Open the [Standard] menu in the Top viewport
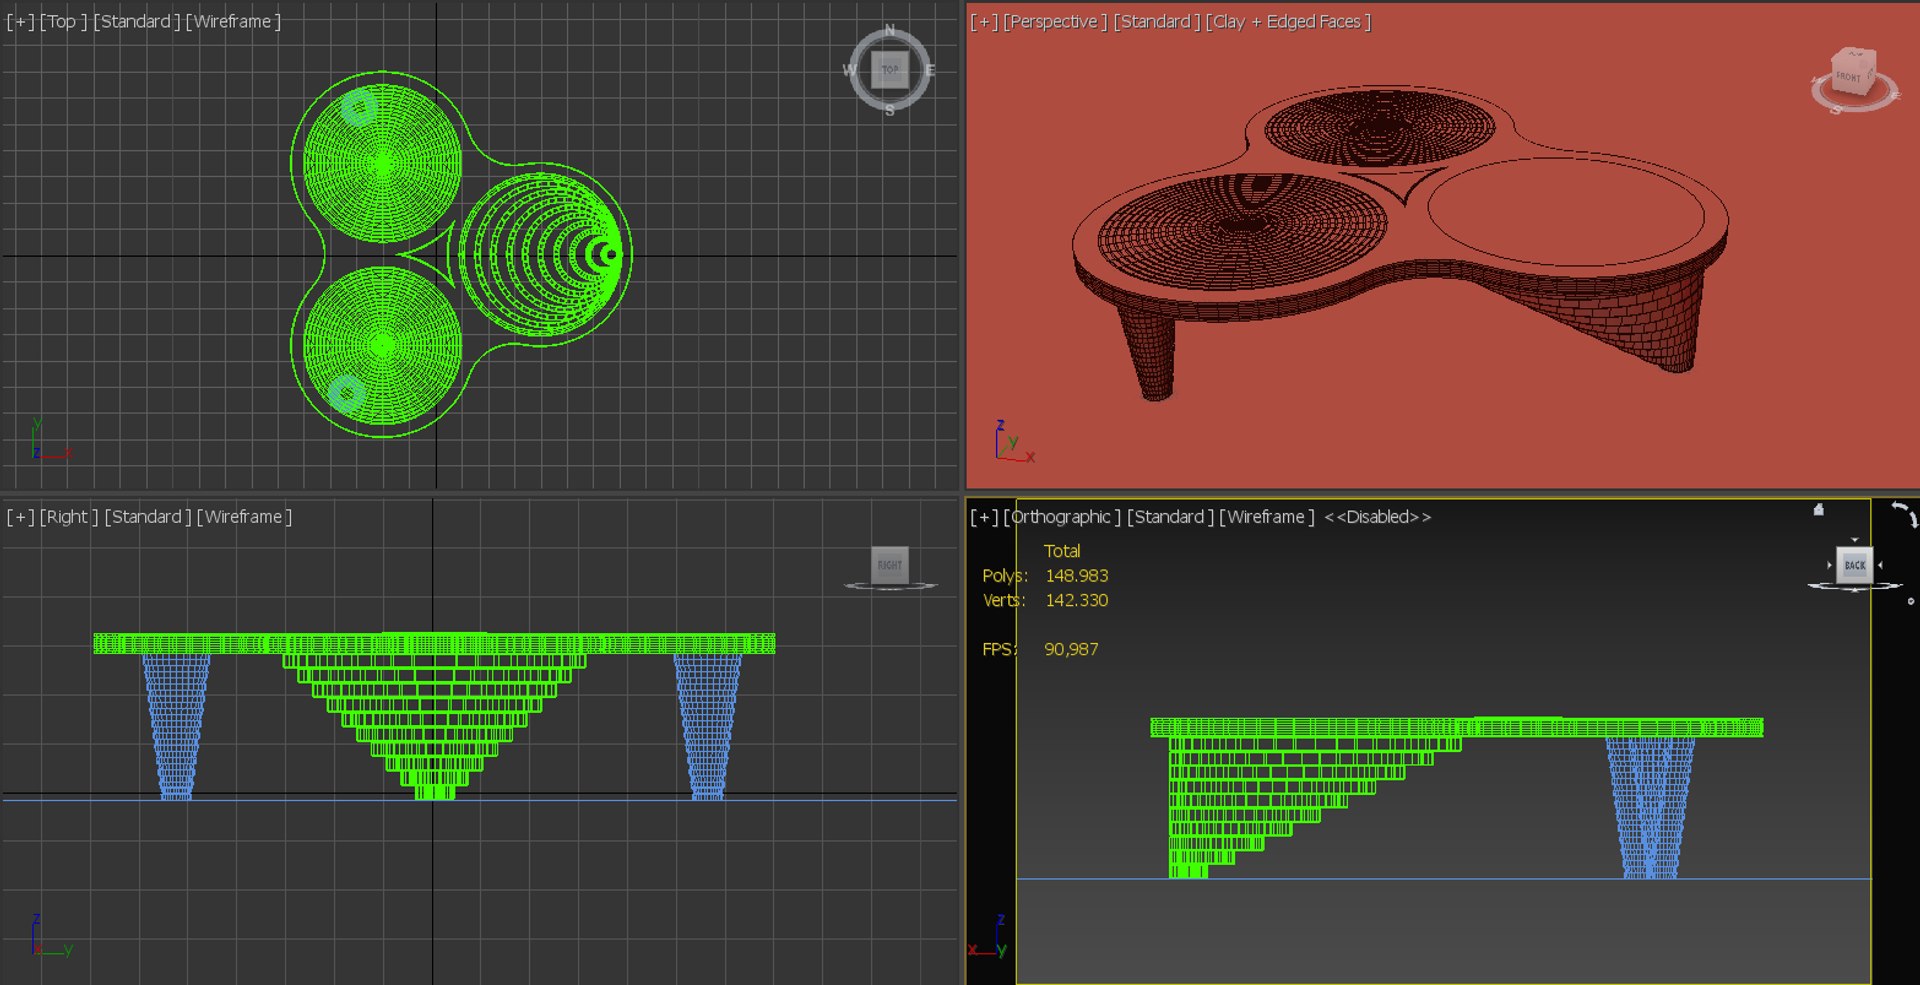Screen dimensions: 1920x985 click(137, 21)
